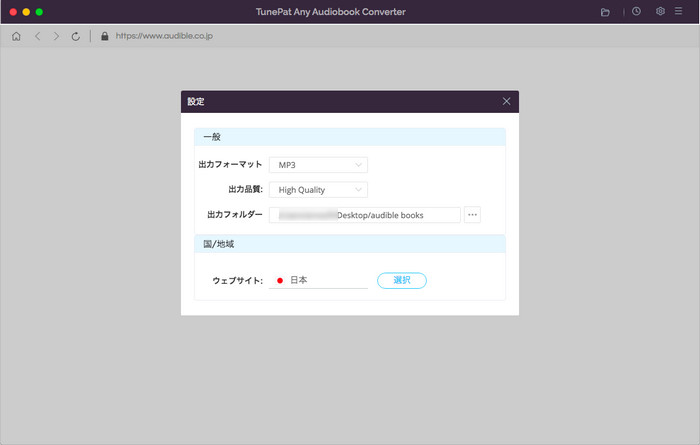Image resolution: width=700 pixels, height=445 pixels.
Task: Open the output folder icon in title bar
Action: (x=605, y=12)
